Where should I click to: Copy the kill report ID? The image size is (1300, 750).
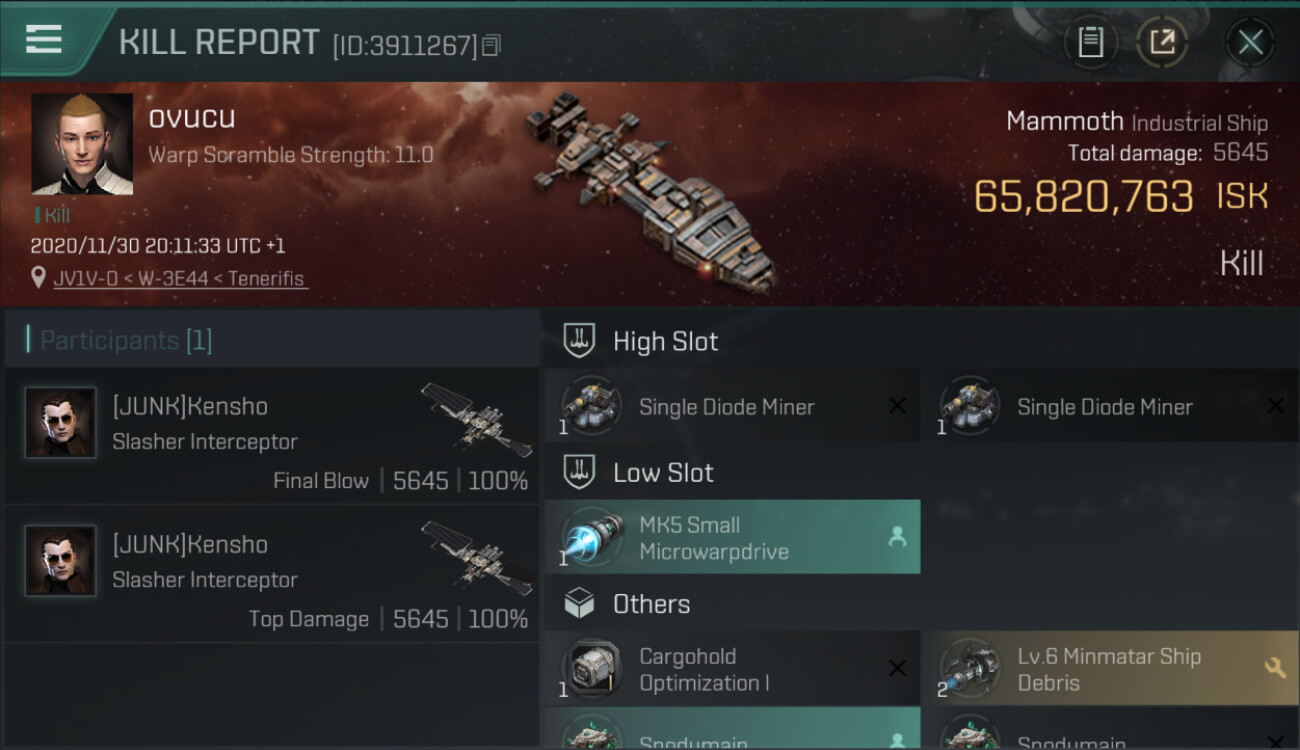tap(491, 45)
